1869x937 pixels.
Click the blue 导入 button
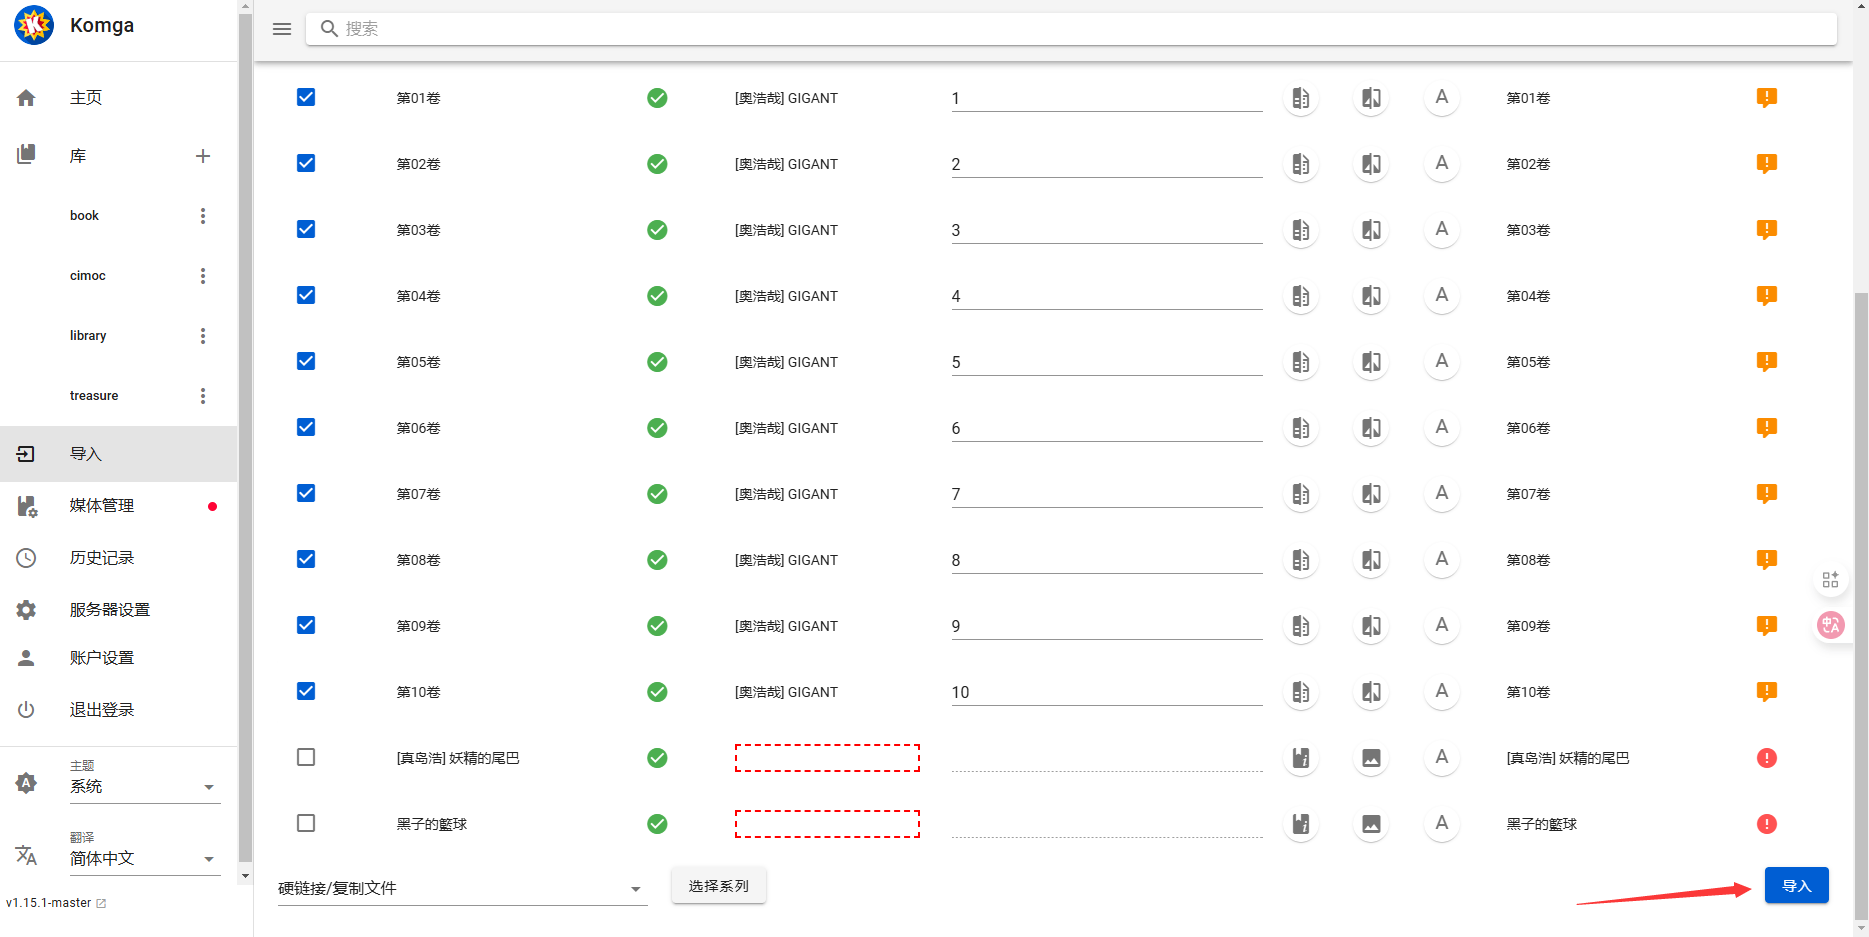pyautogui.click(x=1796, y=886)
